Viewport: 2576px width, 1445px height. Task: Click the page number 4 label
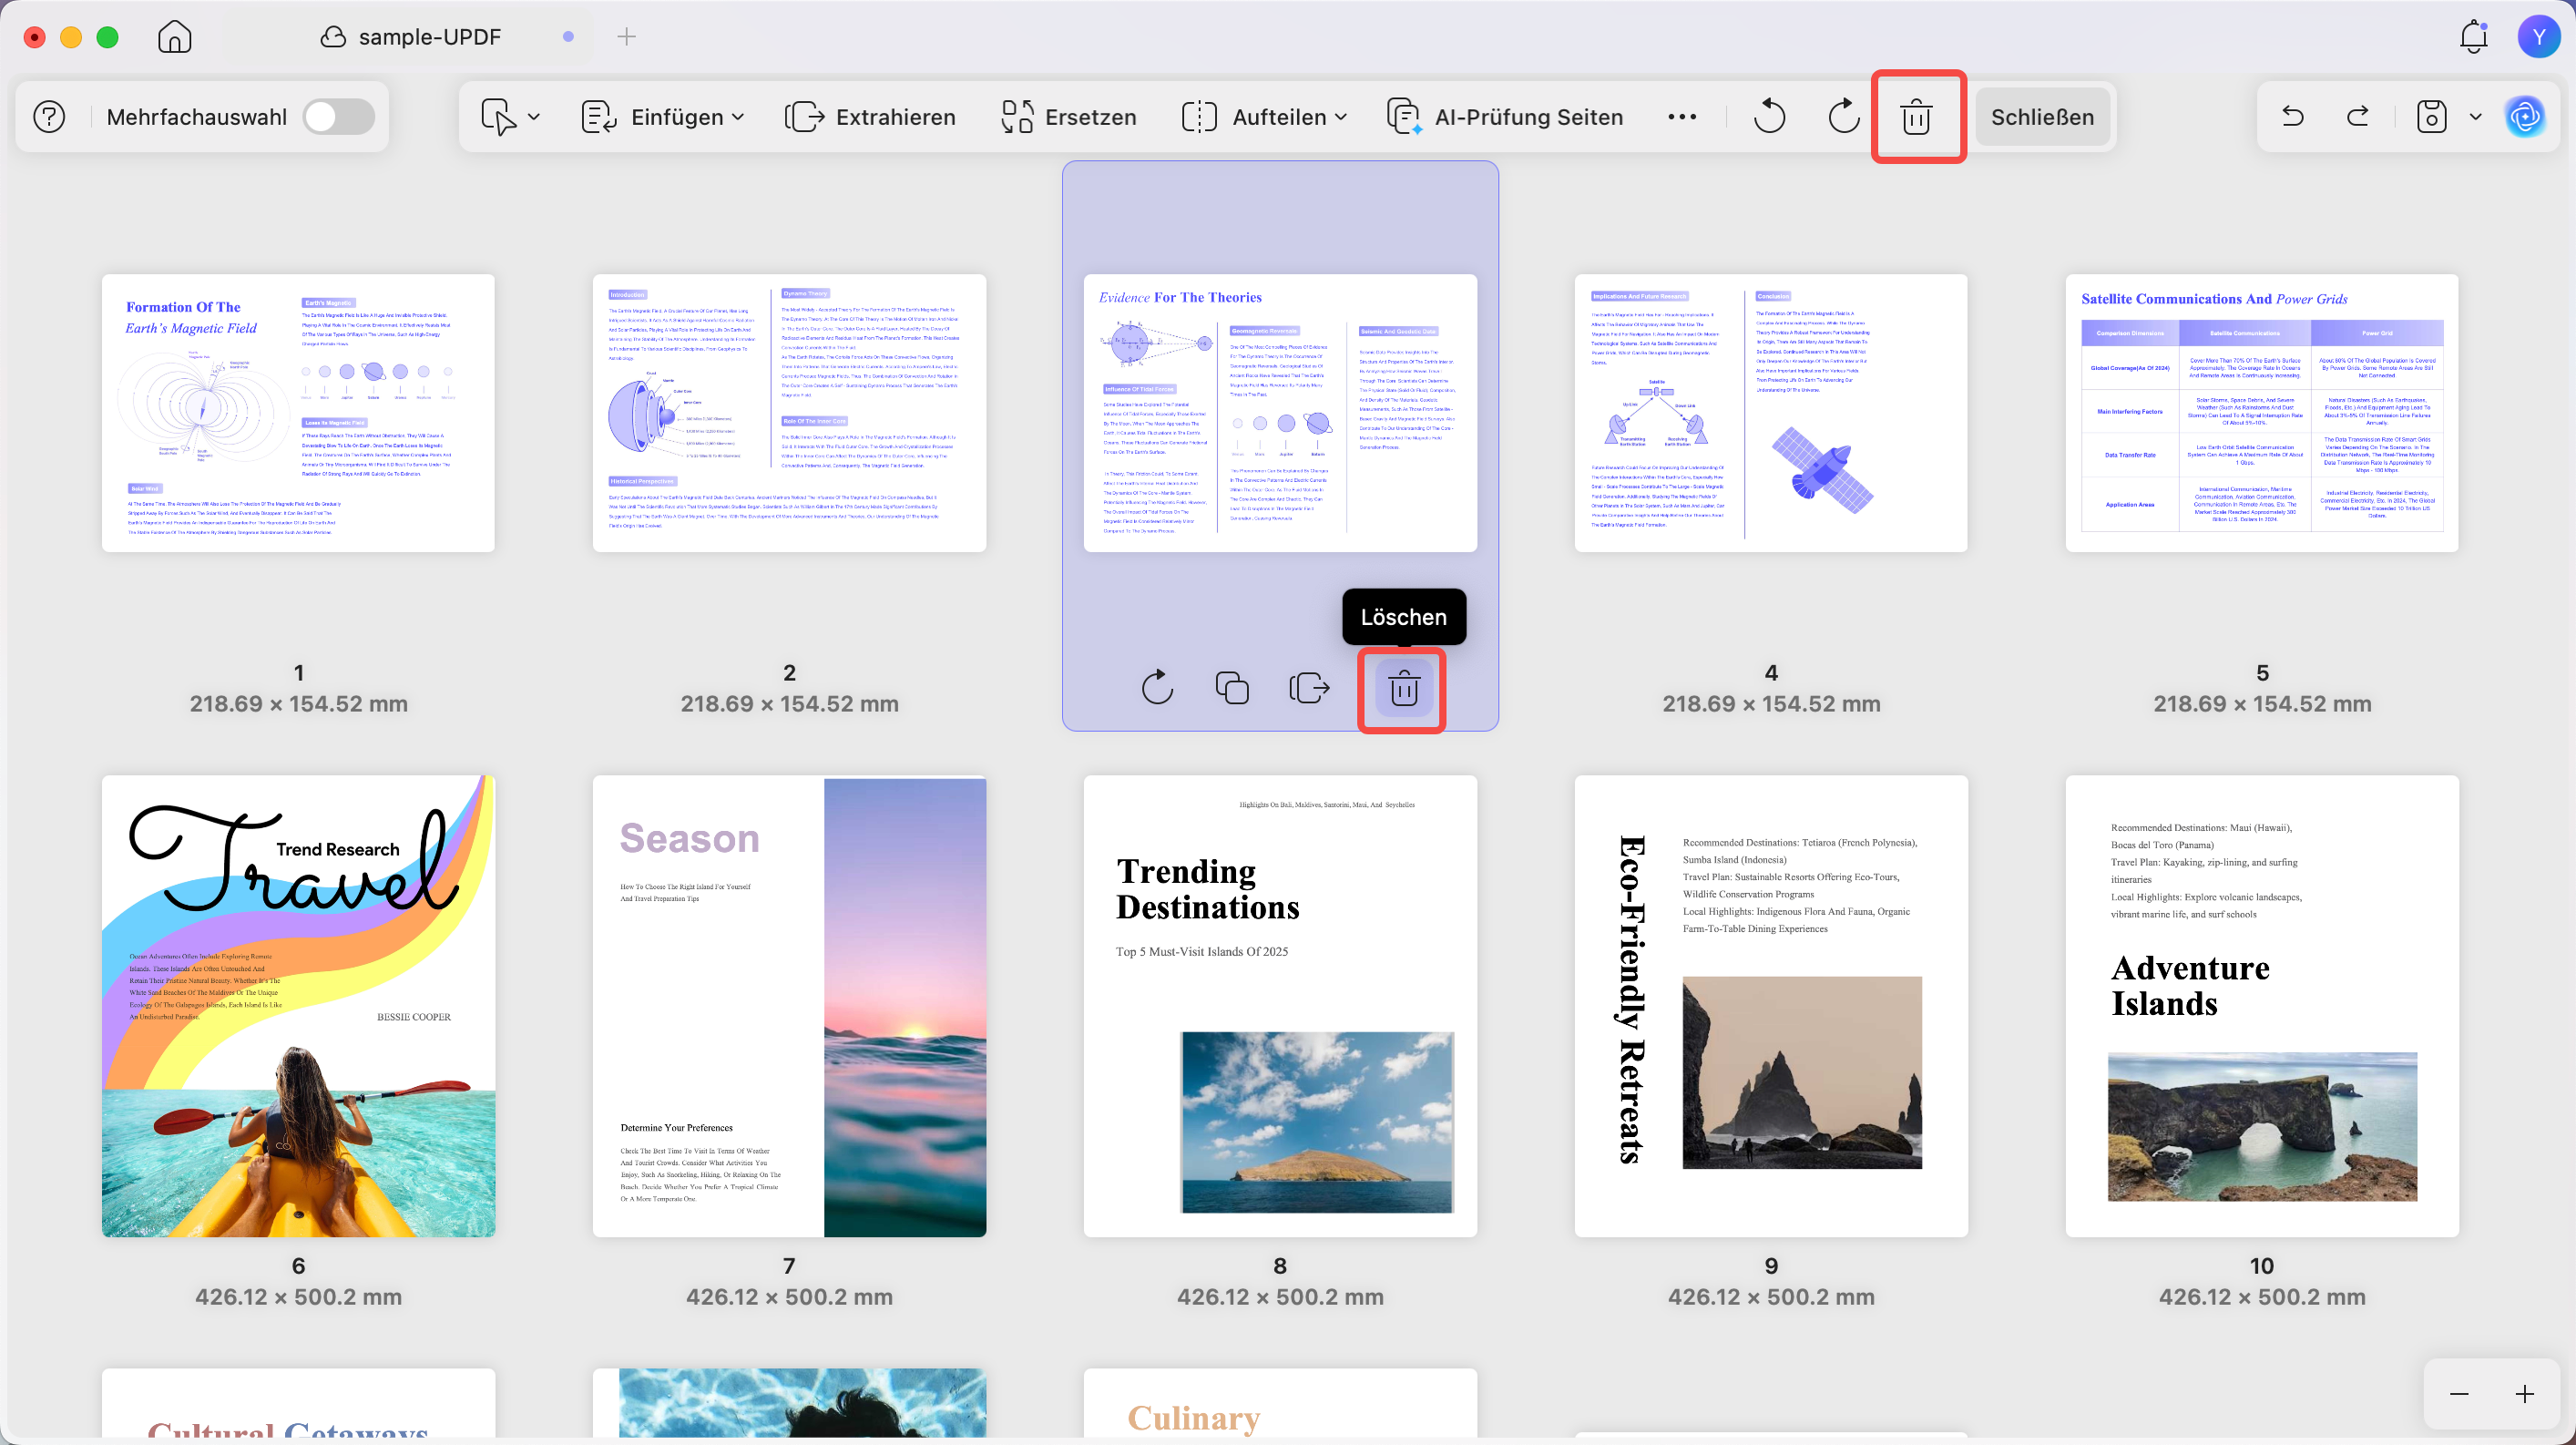point(1771,673)
